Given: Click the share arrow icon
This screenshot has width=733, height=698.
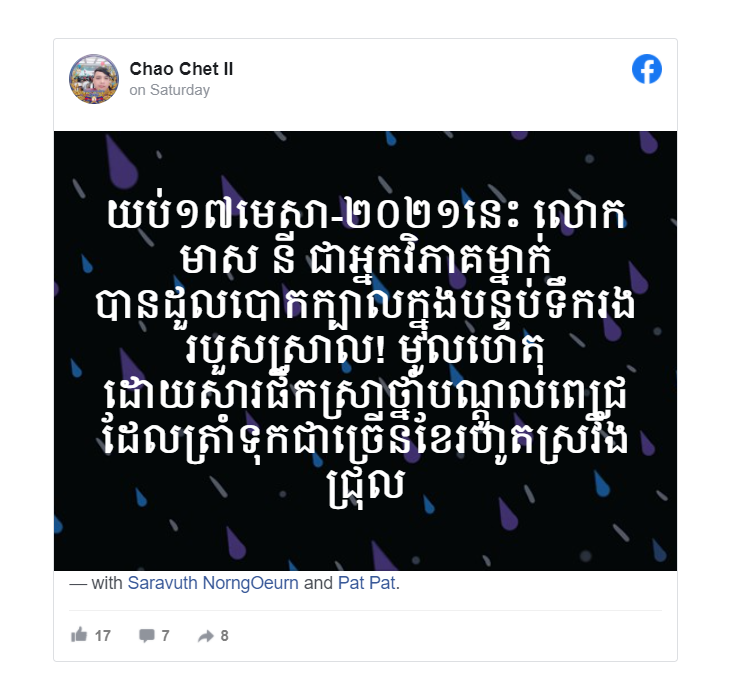Looking at the screenshot, I should [x=206, y=636].
